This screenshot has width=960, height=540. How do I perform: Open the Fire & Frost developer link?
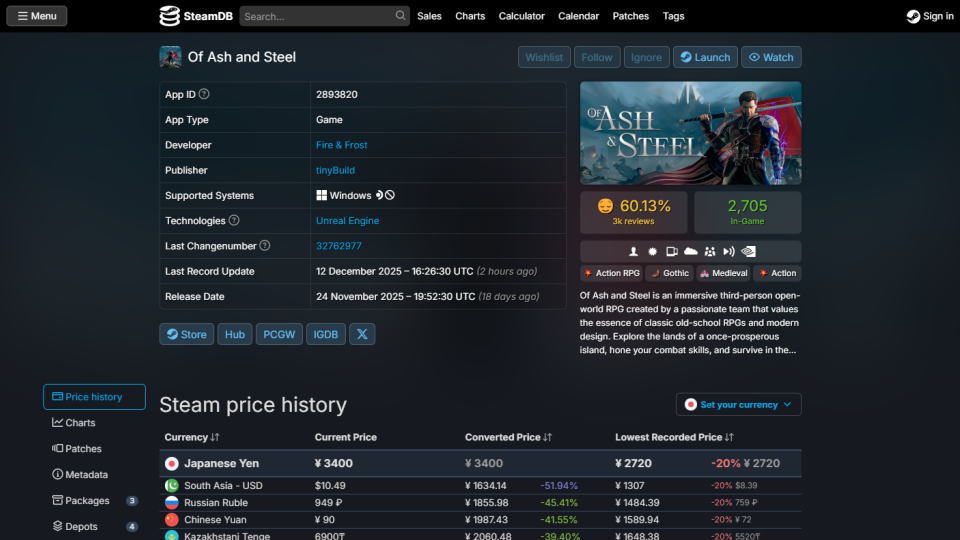click(341, 145)
